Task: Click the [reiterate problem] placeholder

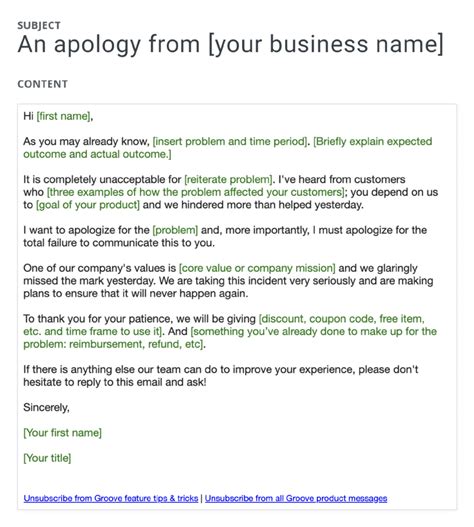Action: pos(228,179)
